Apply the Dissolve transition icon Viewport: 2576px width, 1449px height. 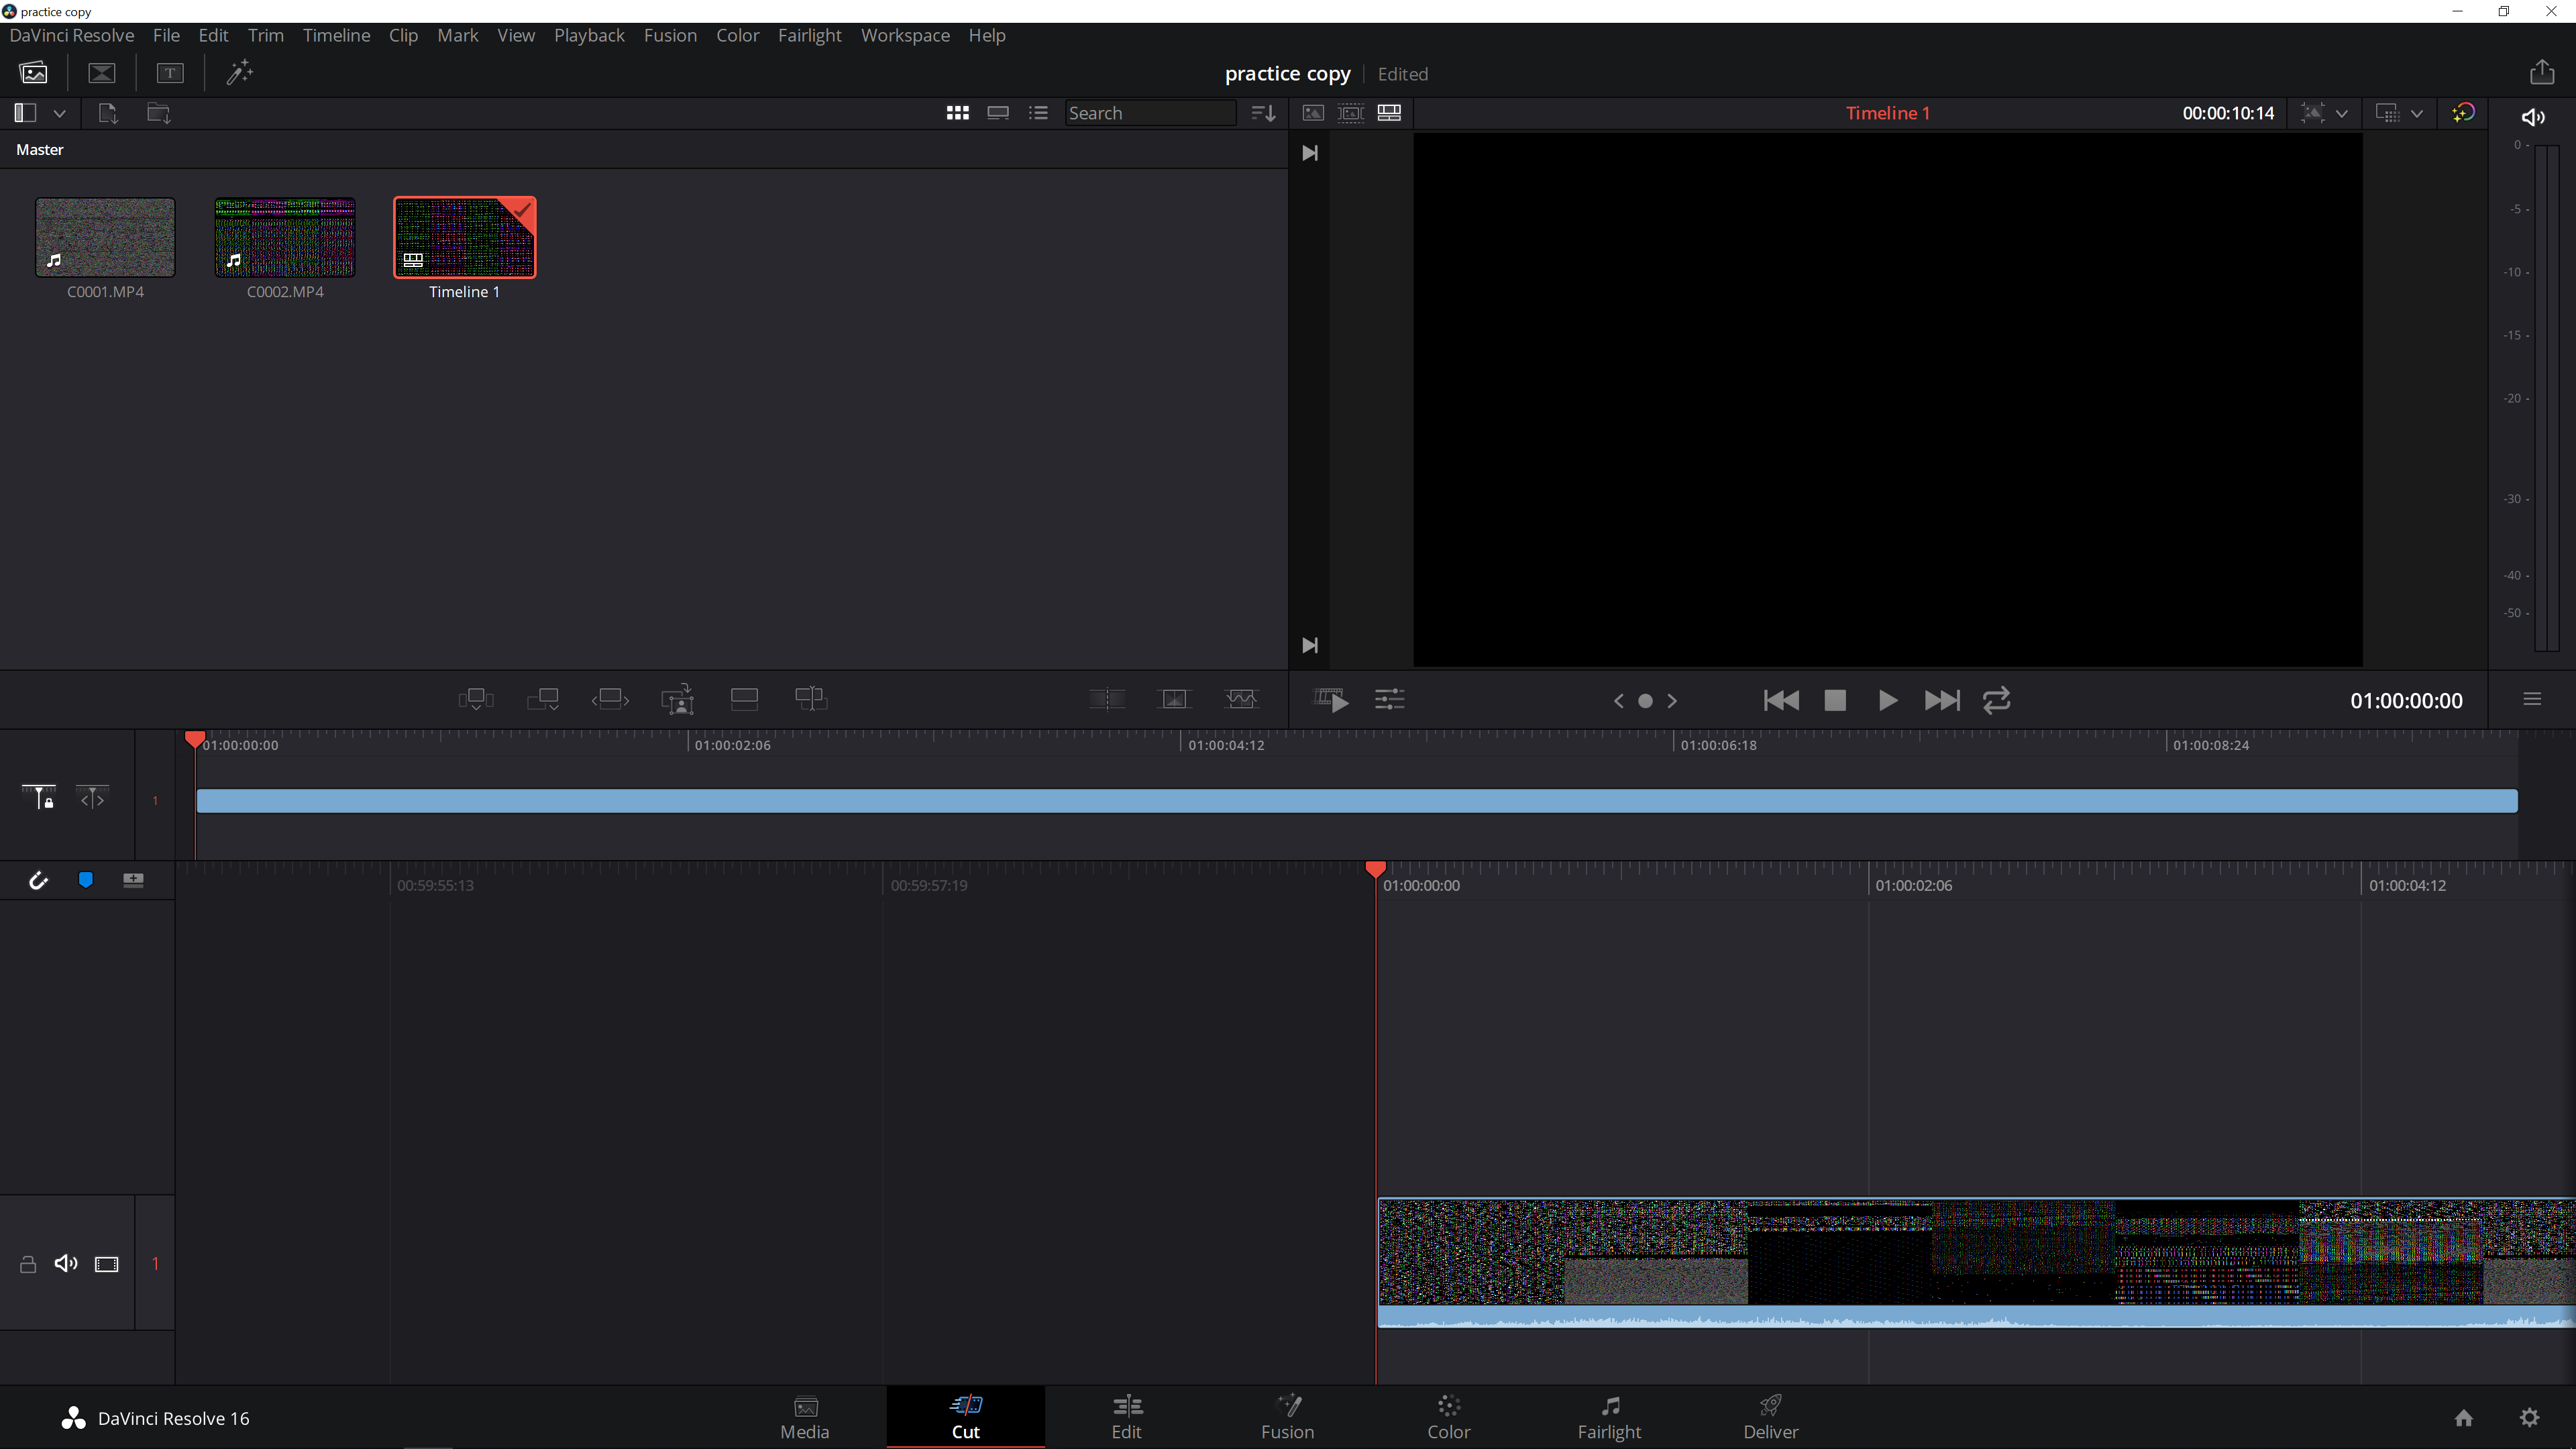click(1174, 699)
